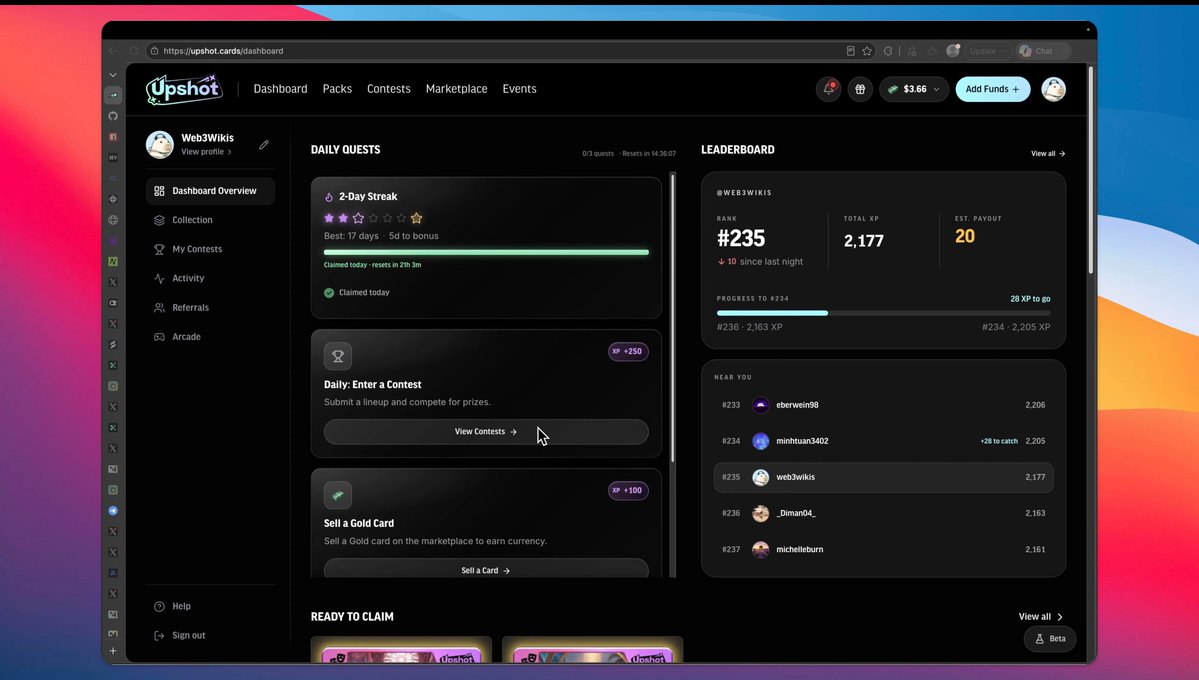
Task: Click the flame icon beside 2-Day Streak
Action: 329,197
